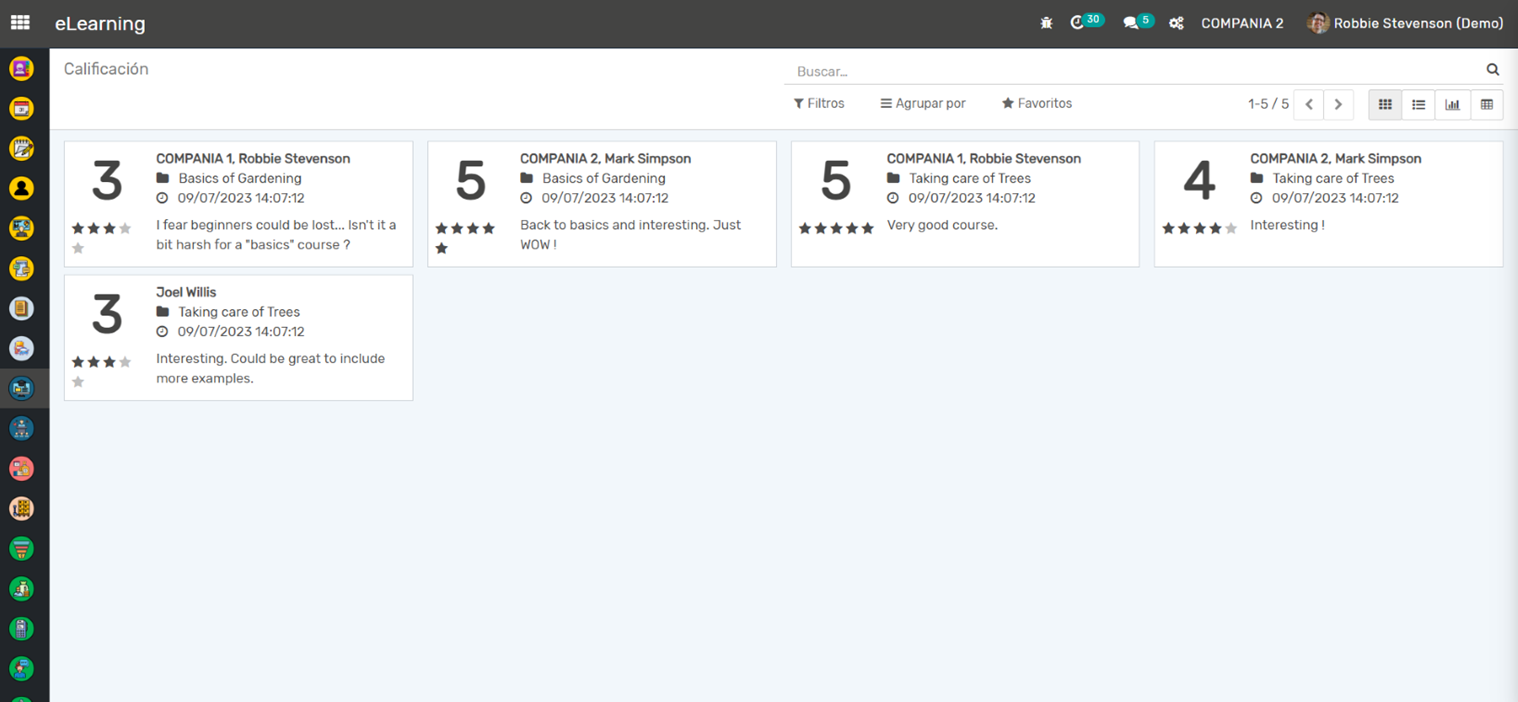The width and height of the screenshot is (1518, 702).
Task: Open the COMPANIA 2 company switcher
Action: (1242, 23)
